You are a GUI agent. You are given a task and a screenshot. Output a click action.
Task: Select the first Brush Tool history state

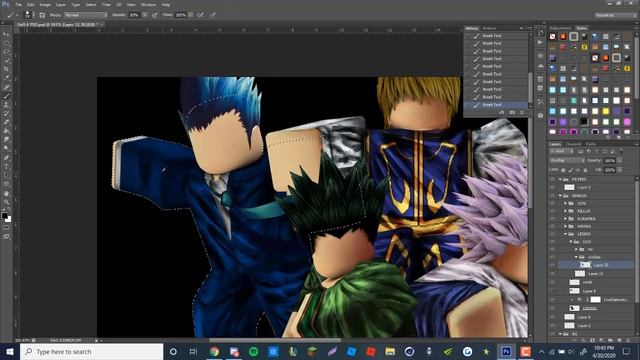[x=496, y=36]
